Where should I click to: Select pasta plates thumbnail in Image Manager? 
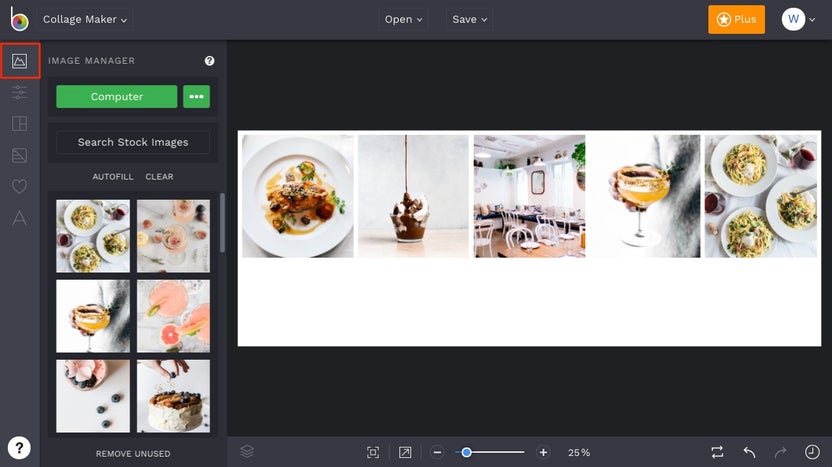click(93, 236)
